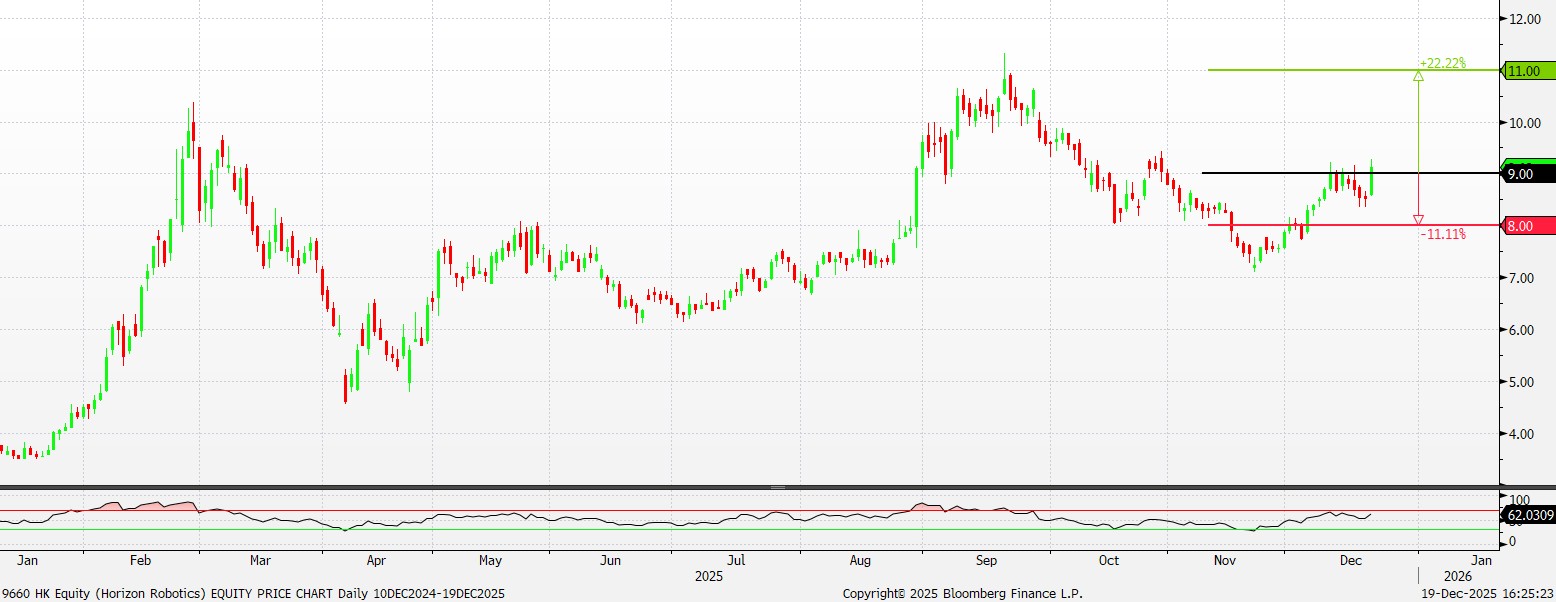Image resolution: width=1556 pixels, height=602 pixels.
Task: Click the Jul month label on the time axis
Action: [x=736, y=561]
